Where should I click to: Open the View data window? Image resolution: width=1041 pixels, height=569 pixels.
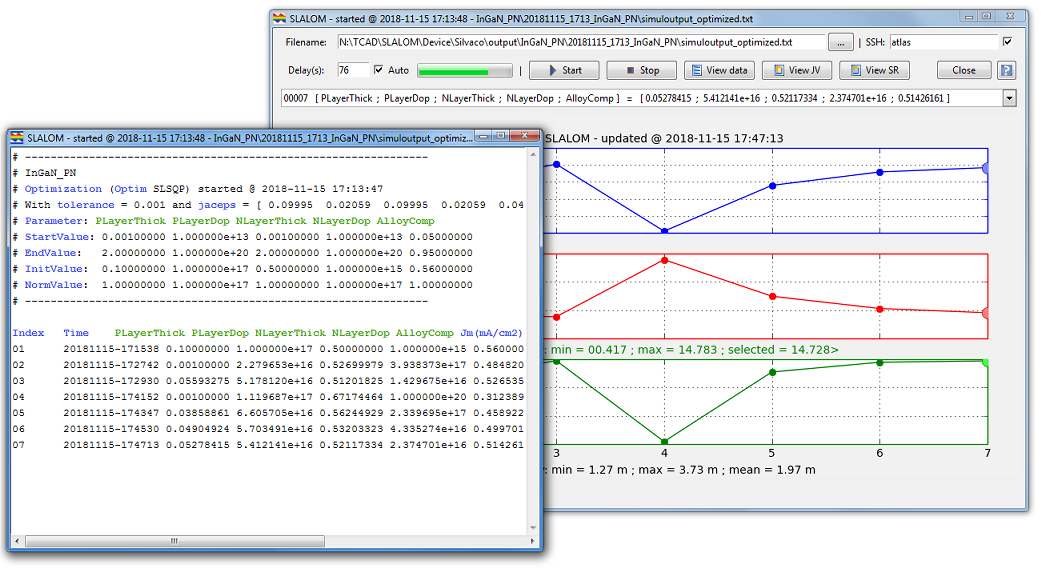point(720,70)
